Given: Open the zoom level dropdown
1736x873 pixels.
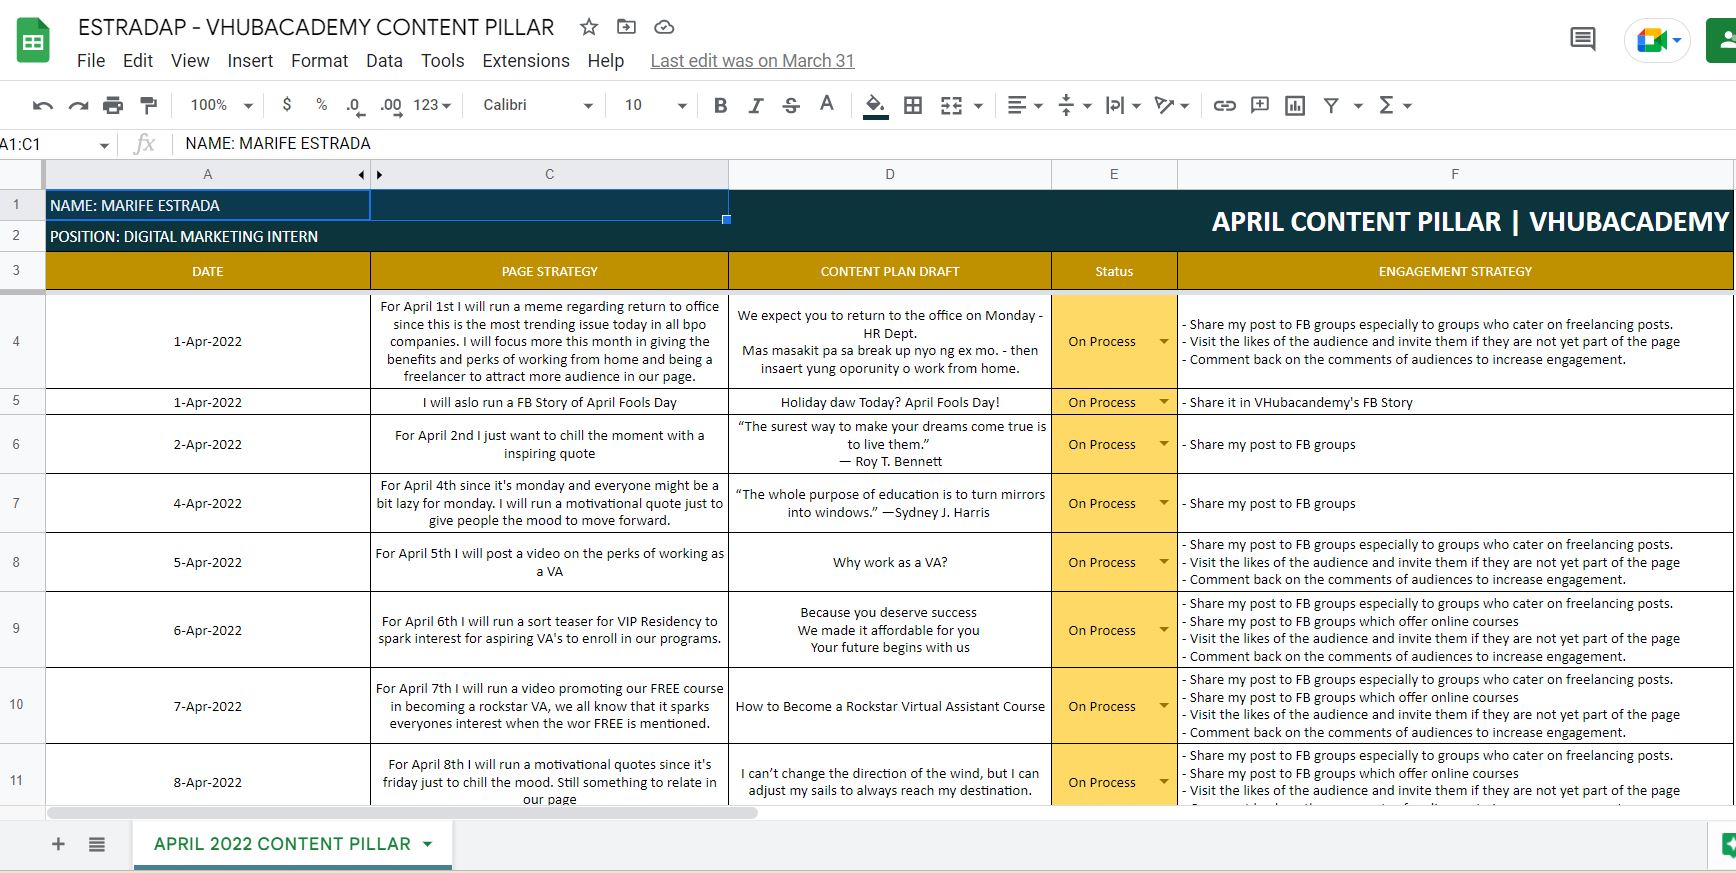Looking at the screenshot, I should pyautogui.click(x=221, y=105).
